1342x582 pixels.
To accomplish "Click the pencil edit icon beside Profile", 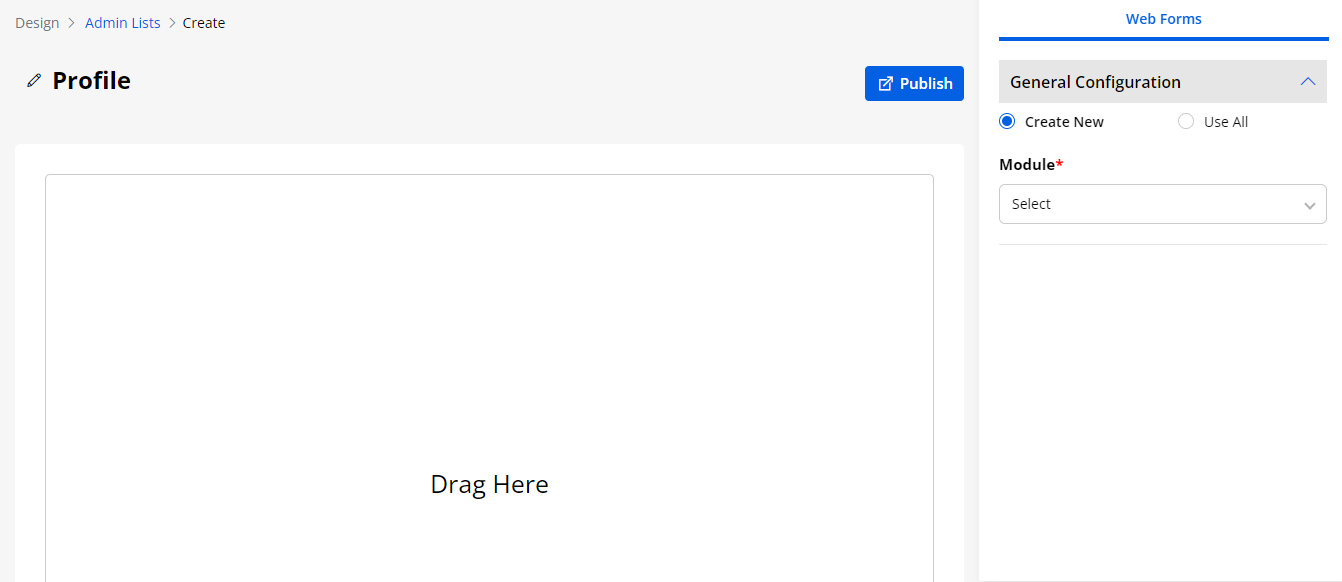I will coord(34,81).
